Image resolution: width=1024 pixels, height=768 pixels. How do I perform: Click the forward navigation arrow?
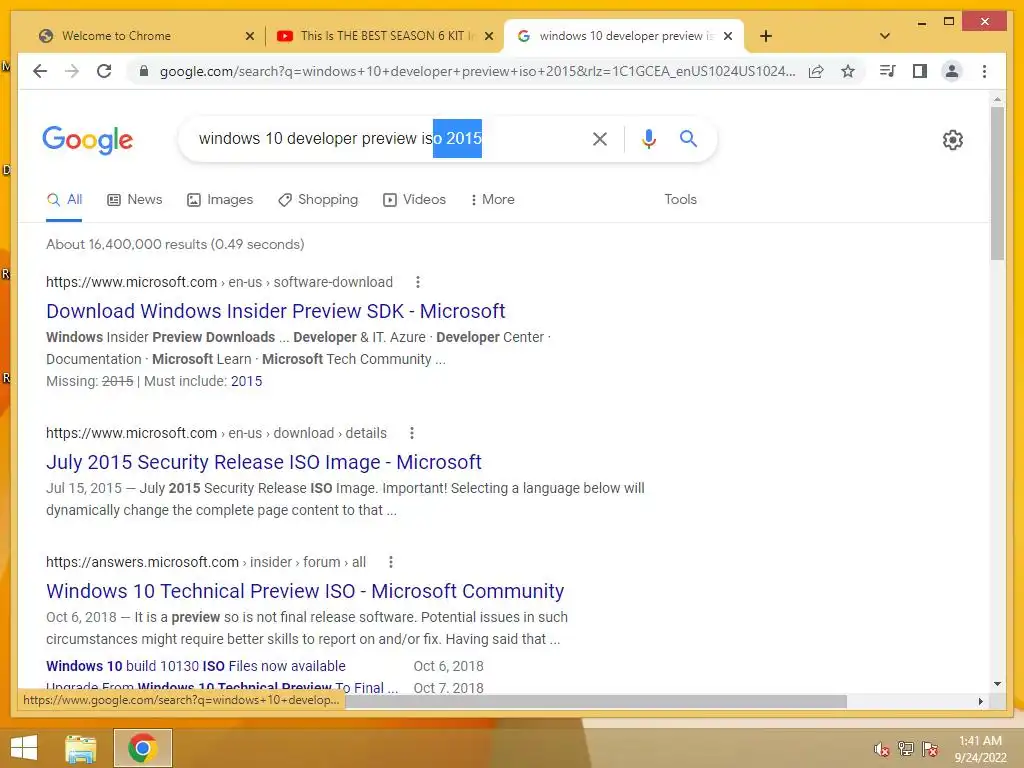pos(72,71)
